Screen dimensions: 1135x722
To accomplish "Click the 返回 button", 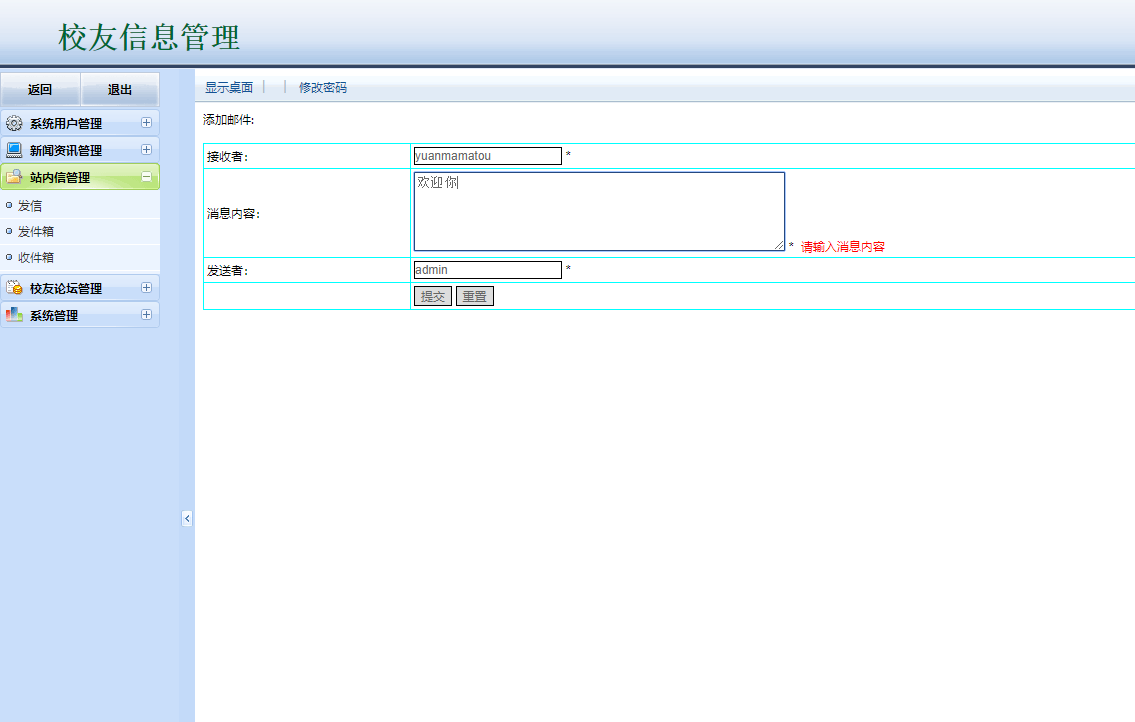I will pos(40,90).
